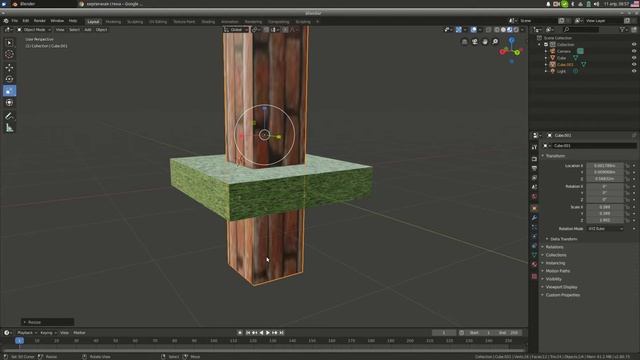Toggle viewport overlays button in header
The image size is (640, 360).
point(473,29)
